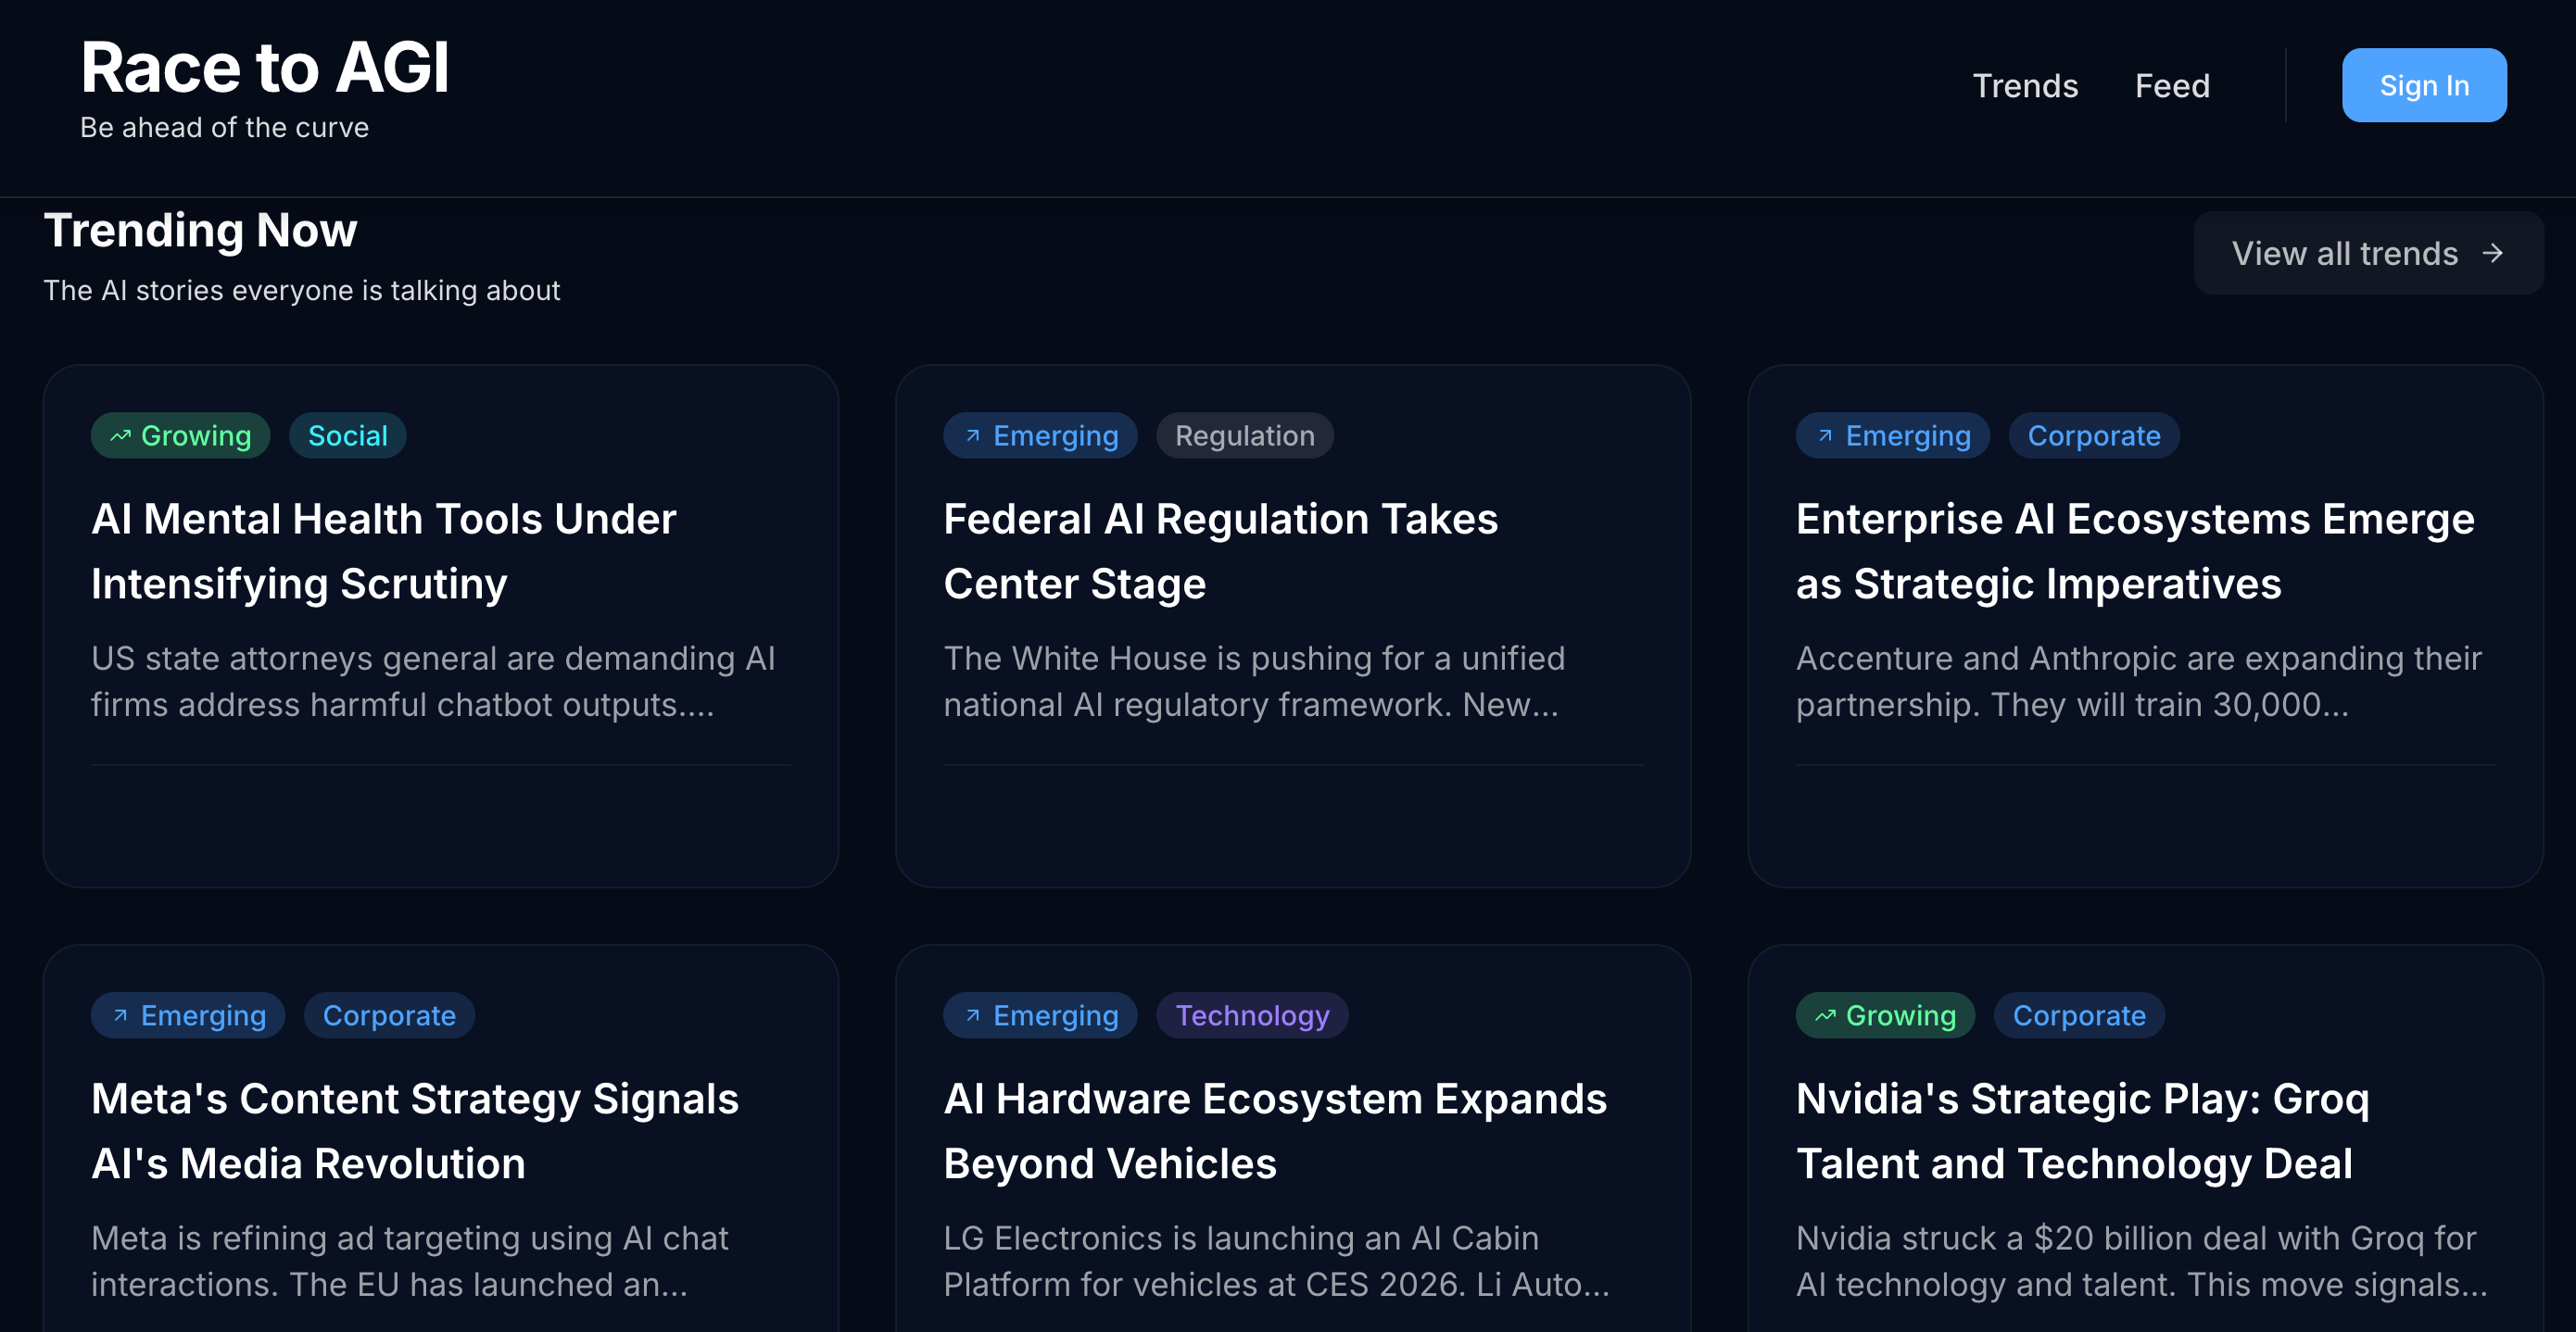Click the Emerging arrow icon on AI Hardware Ecosystem card

point(972,1016)
